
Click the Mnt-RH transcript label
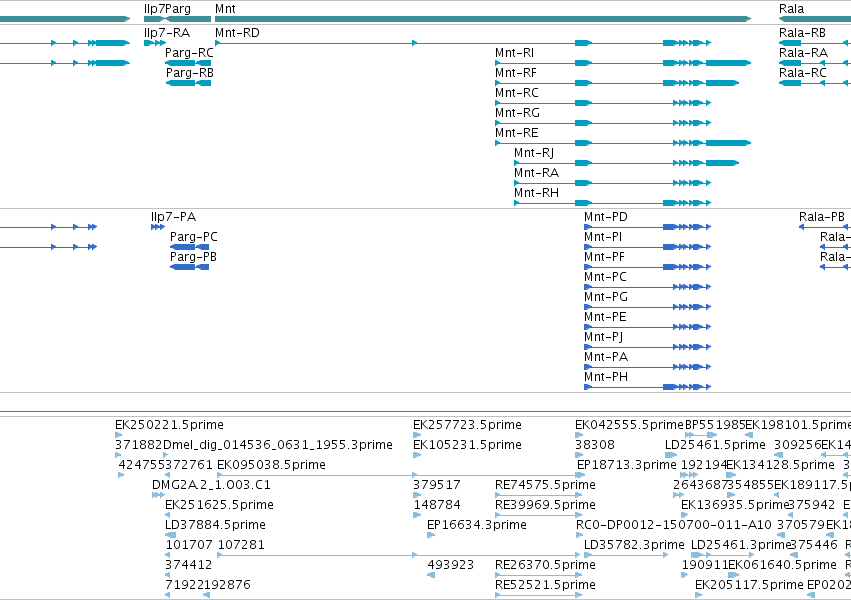tap(536, 193)
